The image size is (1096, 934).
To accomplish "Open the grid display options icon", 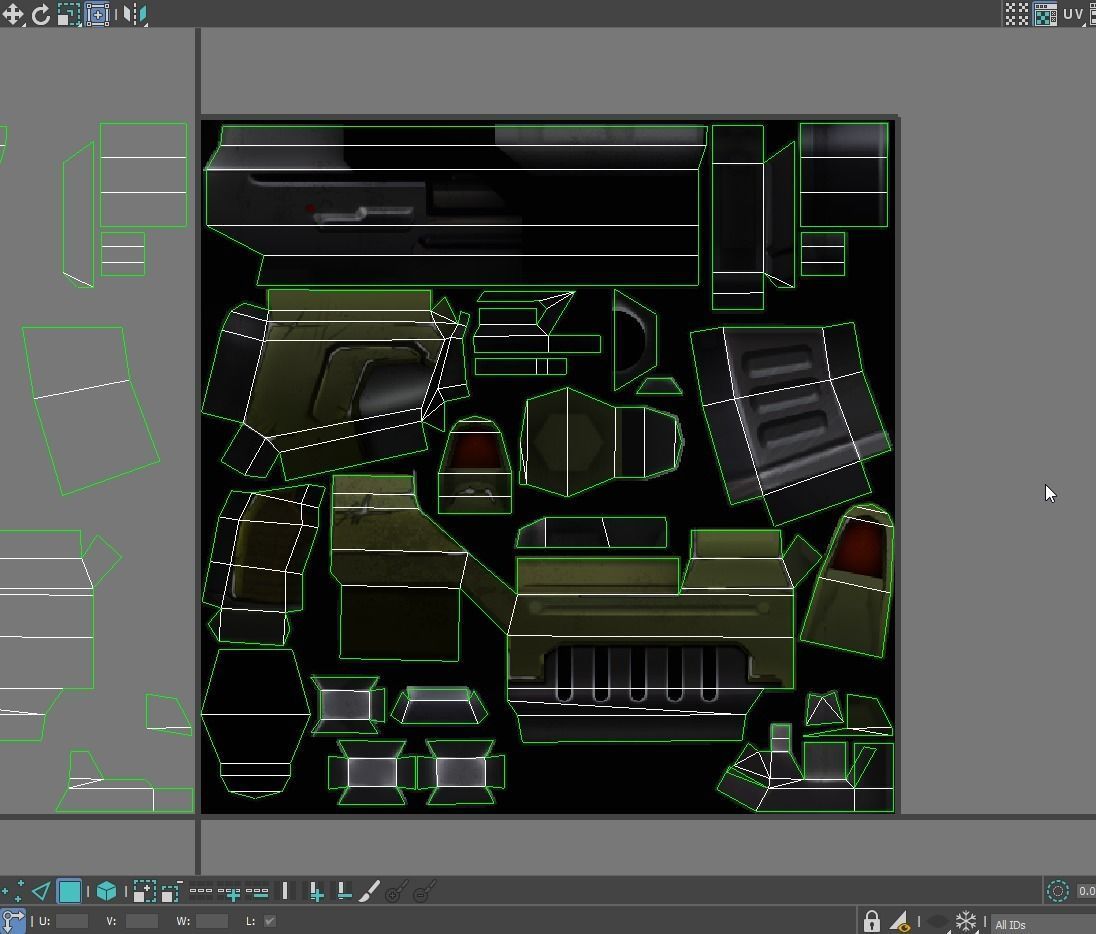I will click(1016, 14).
